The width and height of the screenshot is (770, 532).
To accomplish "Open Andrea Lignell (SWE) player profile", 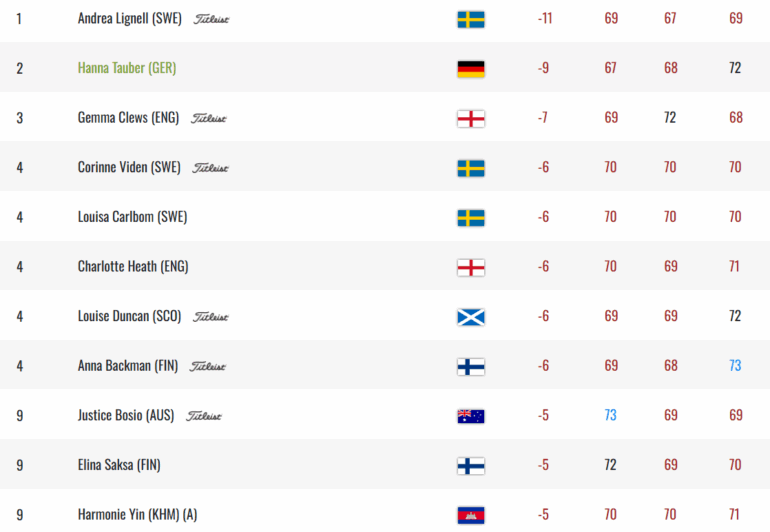I will coord(129,19).
